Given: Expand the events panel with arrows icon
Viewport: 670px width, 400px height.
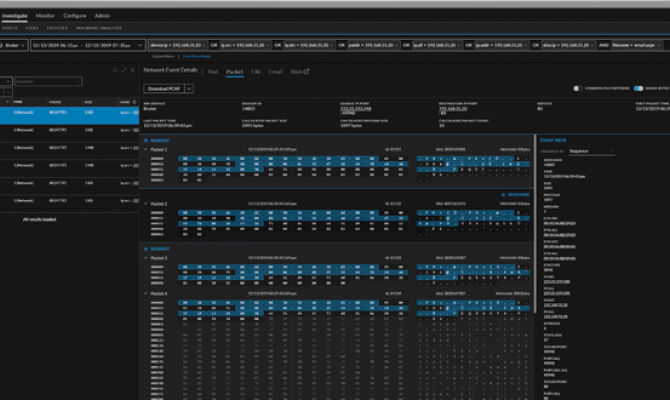Looking at the screenshot, I should click(123, 70).
